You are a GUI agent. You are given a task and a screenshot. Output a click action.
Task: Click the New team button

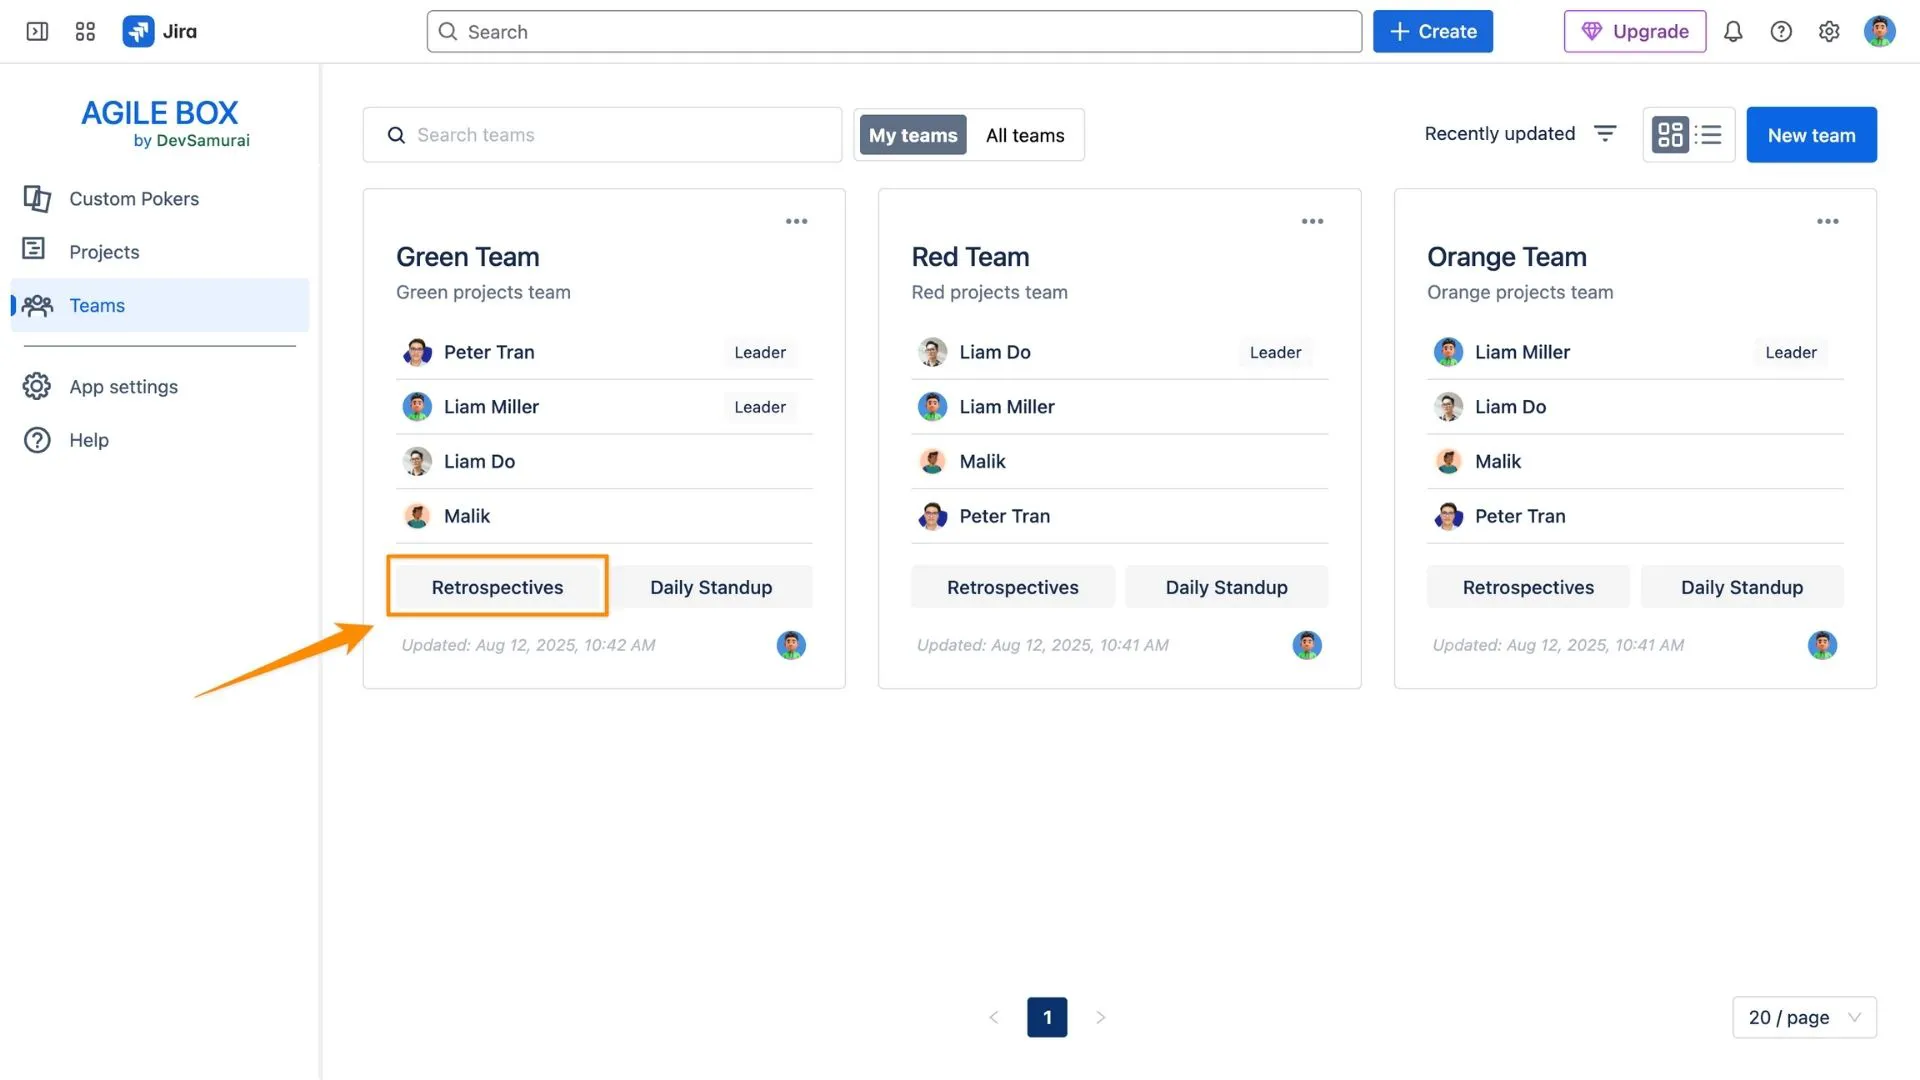(1811, 134)
